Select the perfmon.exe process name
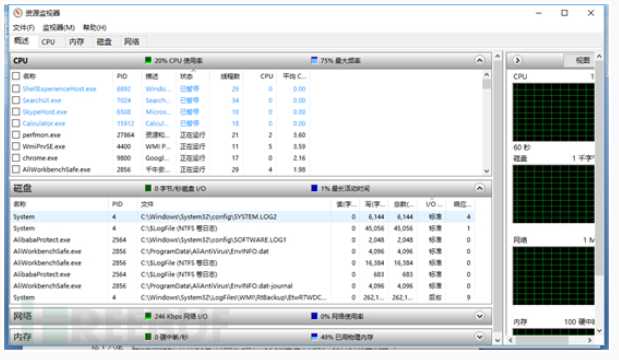The width and height of the screenshot is (619, 360). point(41,135)
